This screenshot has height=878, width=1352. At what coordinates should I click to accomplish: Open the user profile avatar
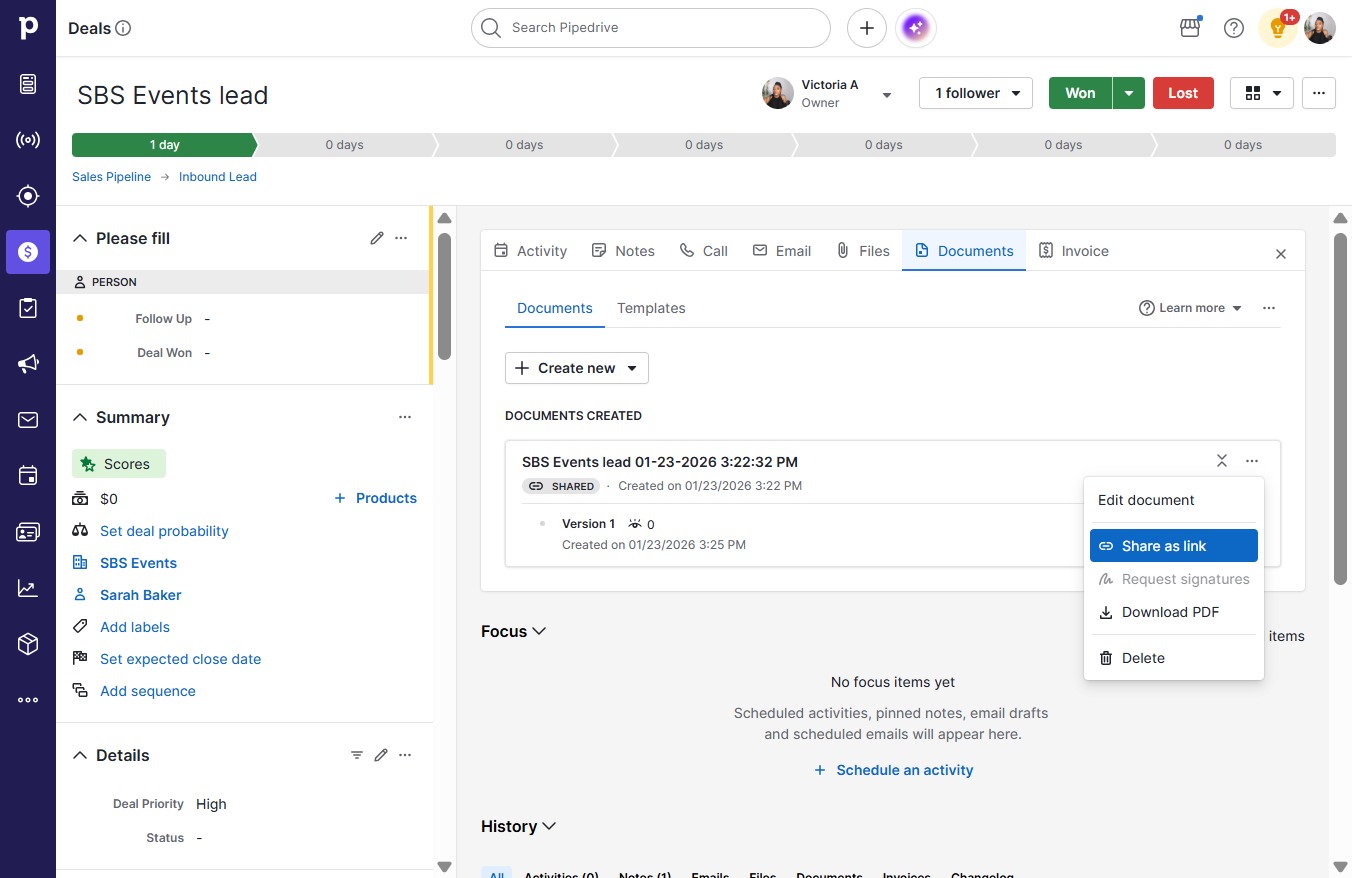pyautogui.click(x=1320, y=28)
